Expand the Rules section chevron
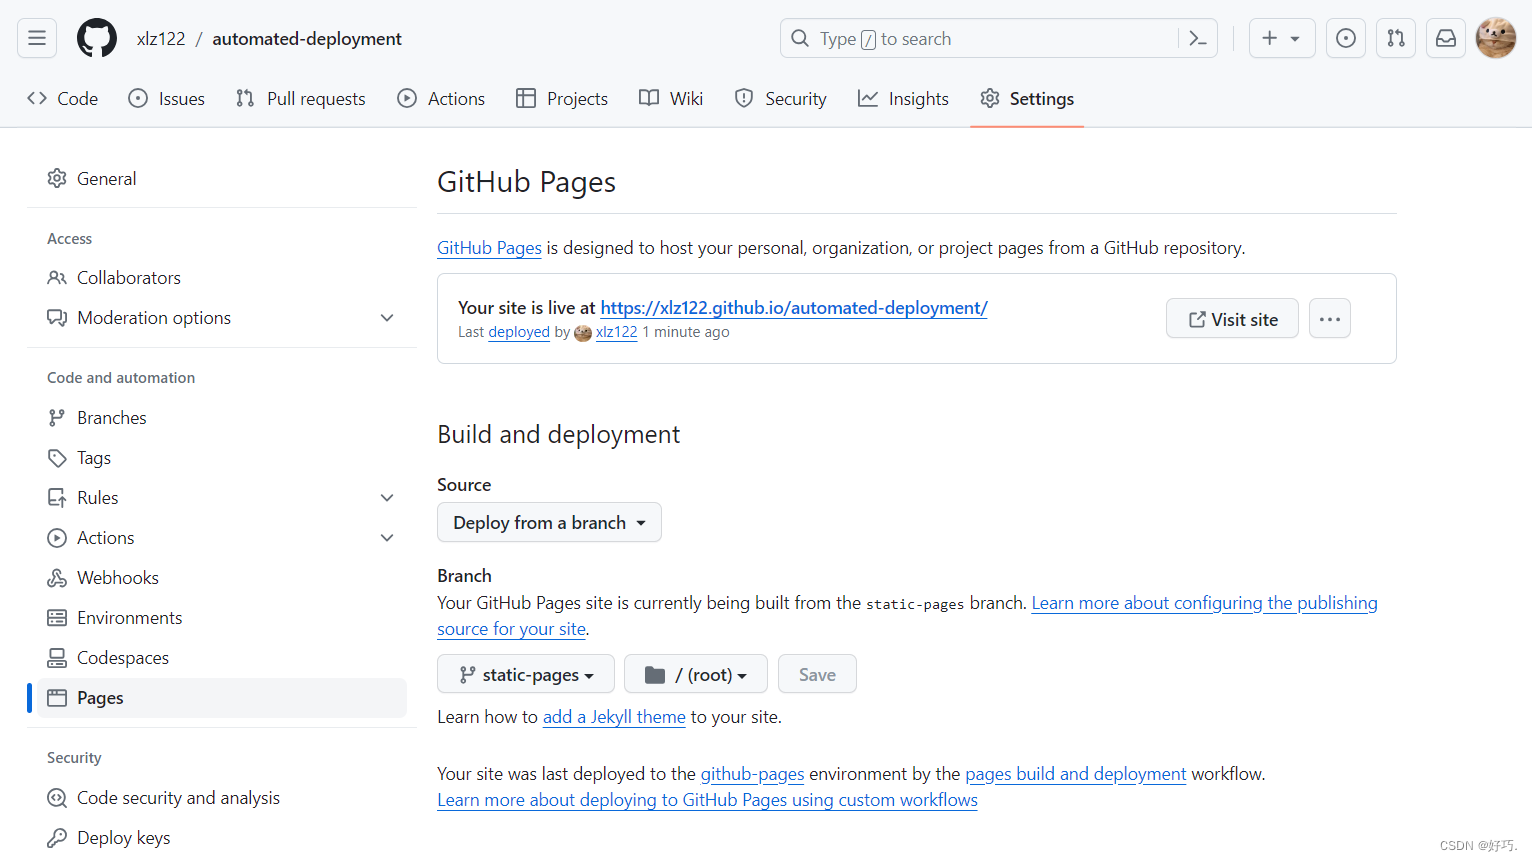 (x=387, y=498)
